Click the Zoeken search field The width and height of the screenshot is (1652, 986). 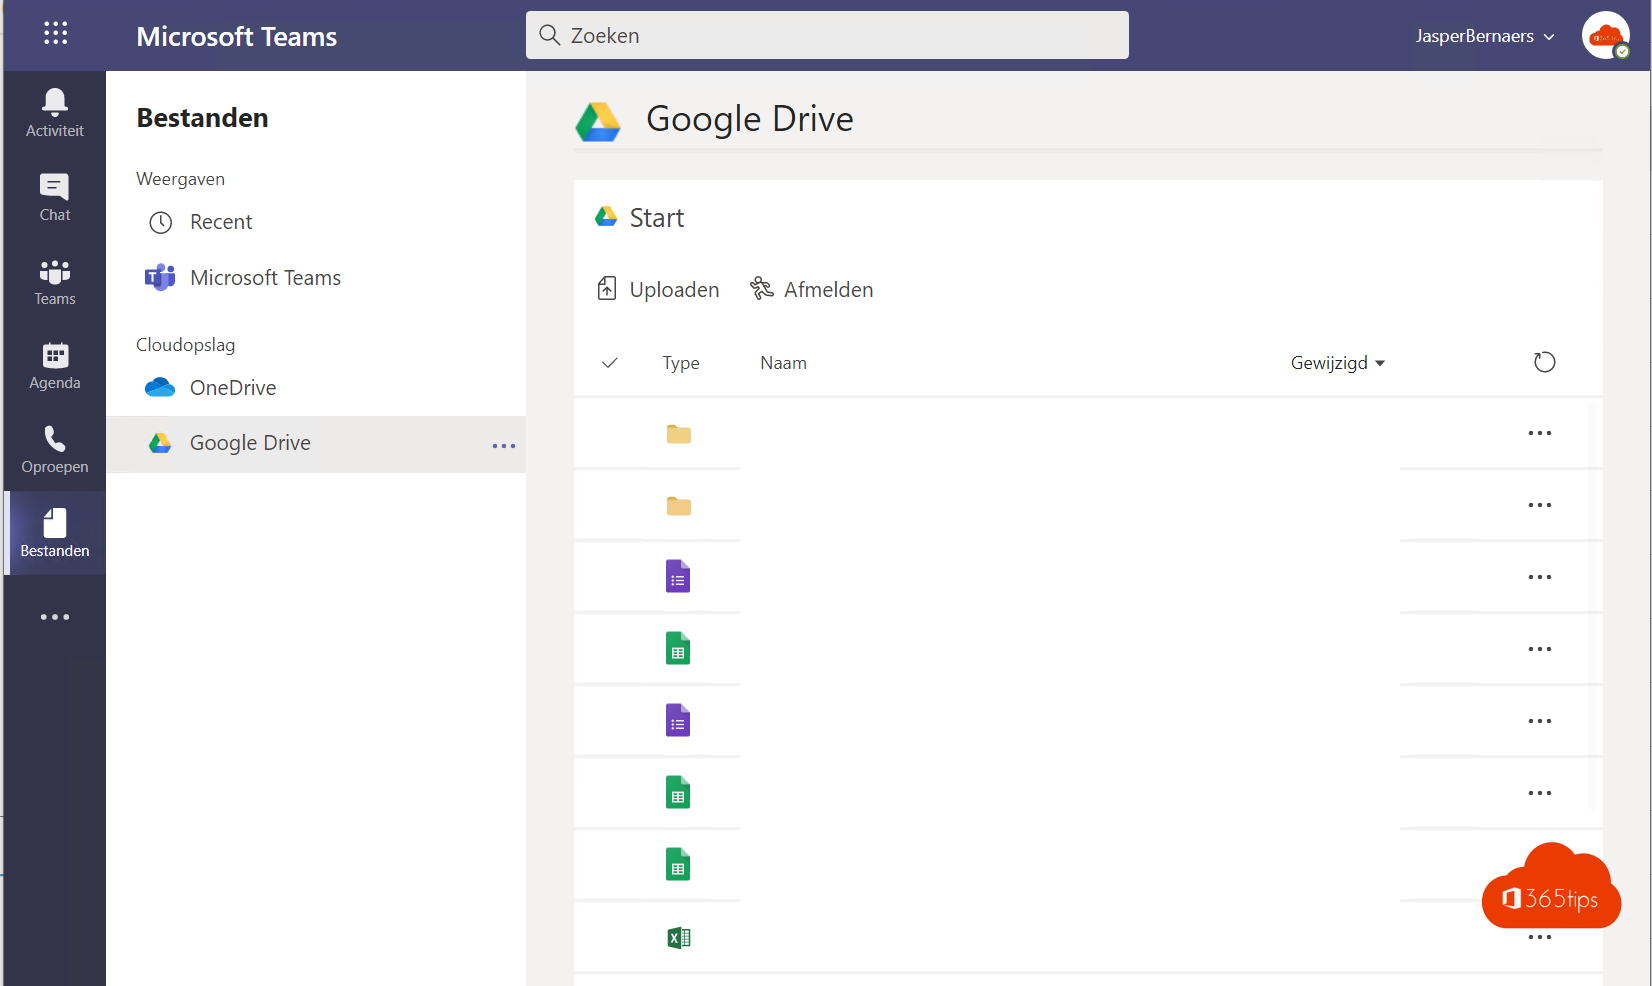[827, 35]
